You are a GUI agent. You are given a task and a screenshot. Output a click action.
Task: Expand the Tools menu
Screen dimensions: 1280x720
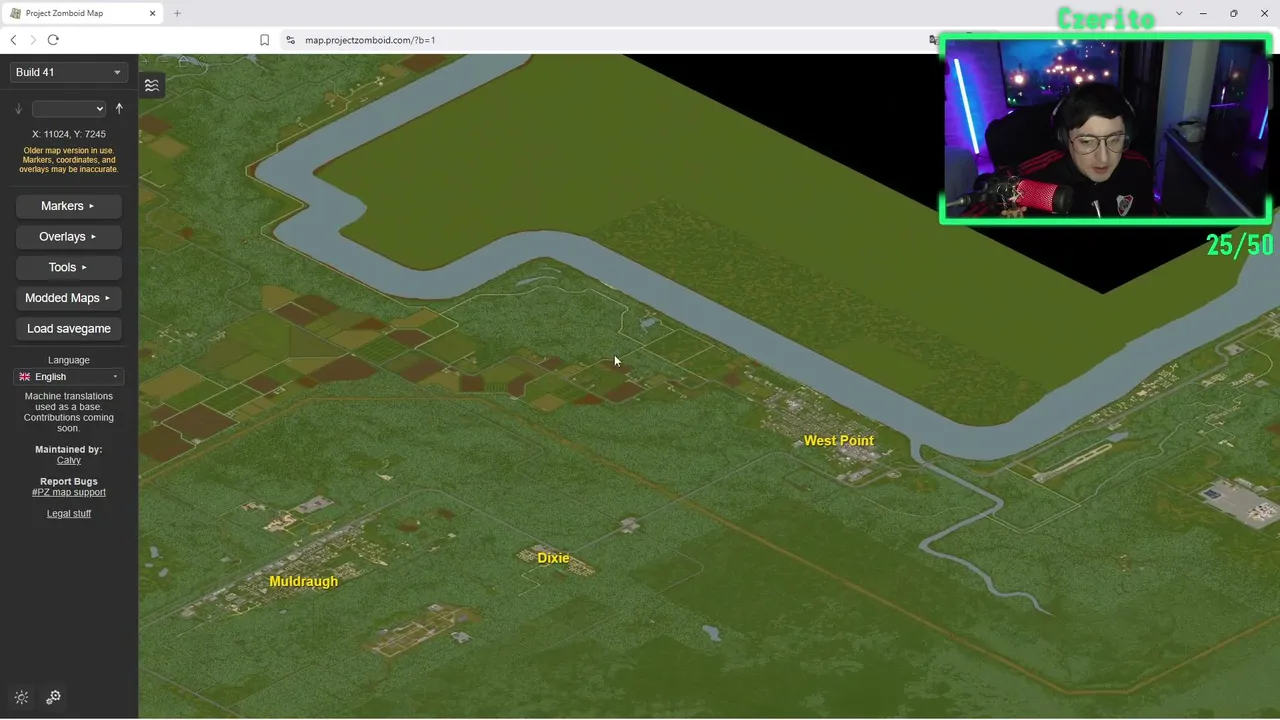(x=69, y=267)
